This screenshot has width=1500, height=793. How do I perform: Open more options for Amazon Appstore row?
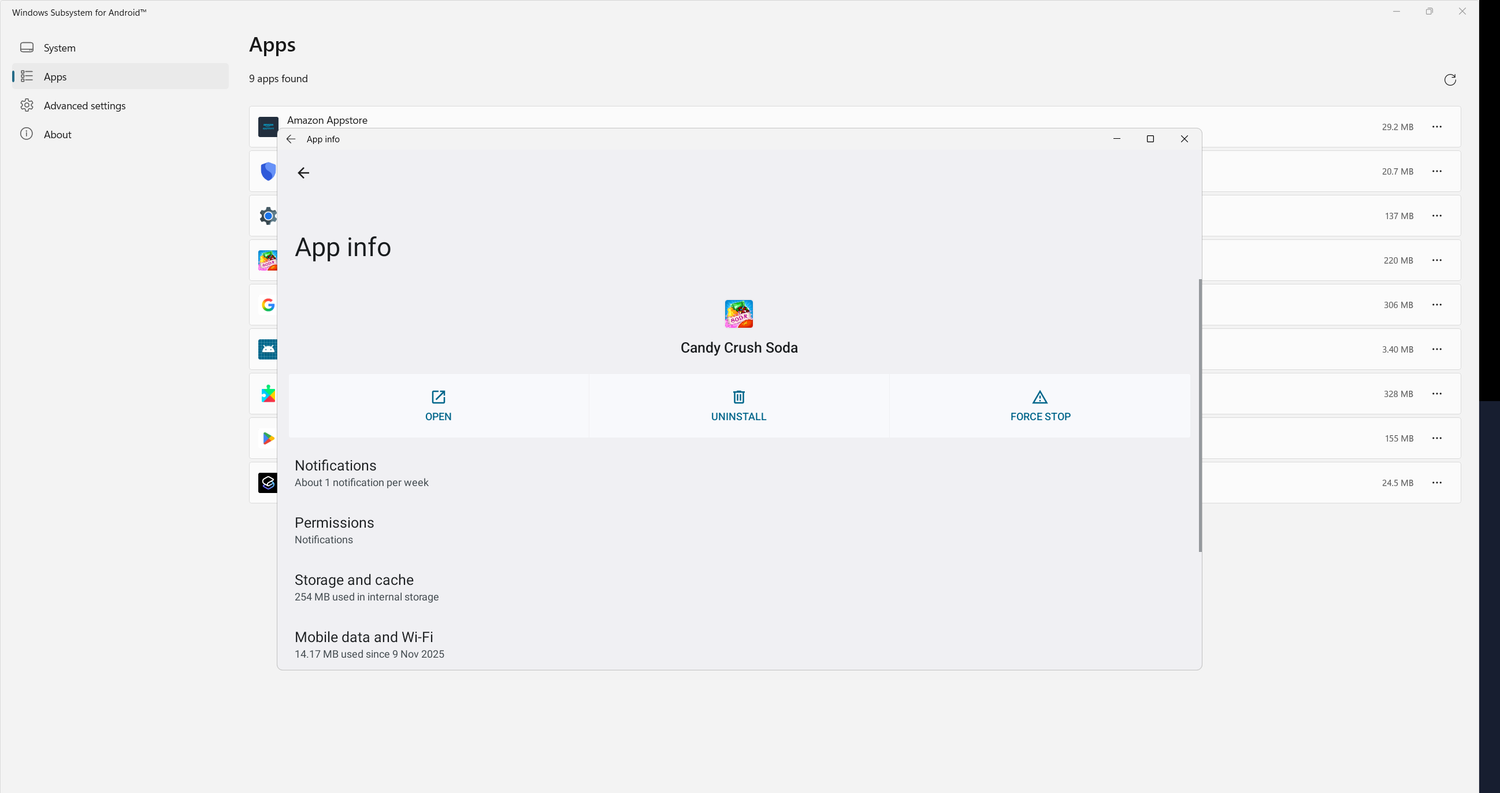tap(1437, 127)
